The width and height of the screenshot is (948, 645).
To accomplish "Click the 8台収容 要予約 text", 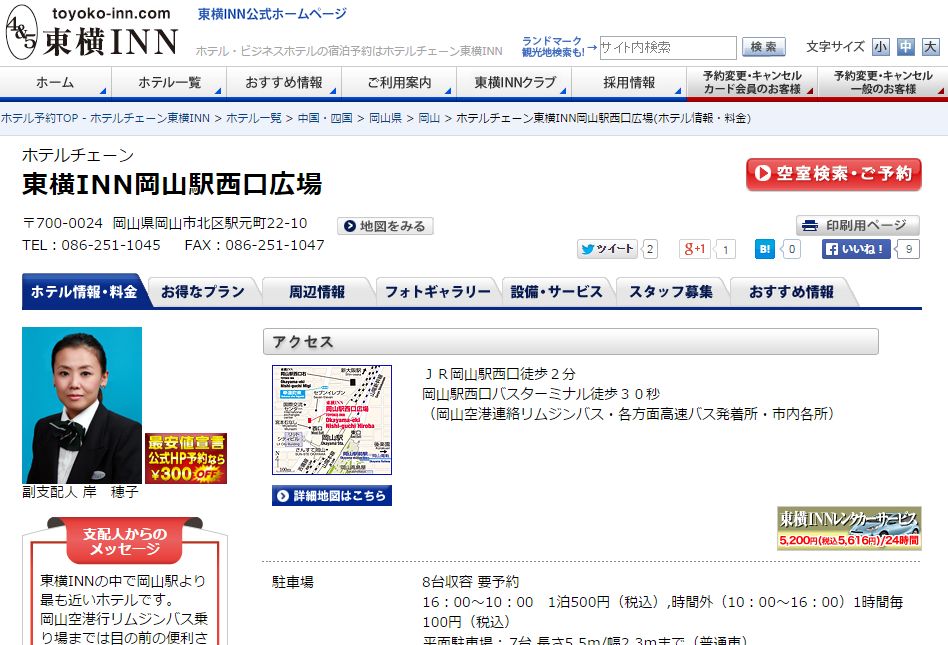I will [x=470, y=582].
